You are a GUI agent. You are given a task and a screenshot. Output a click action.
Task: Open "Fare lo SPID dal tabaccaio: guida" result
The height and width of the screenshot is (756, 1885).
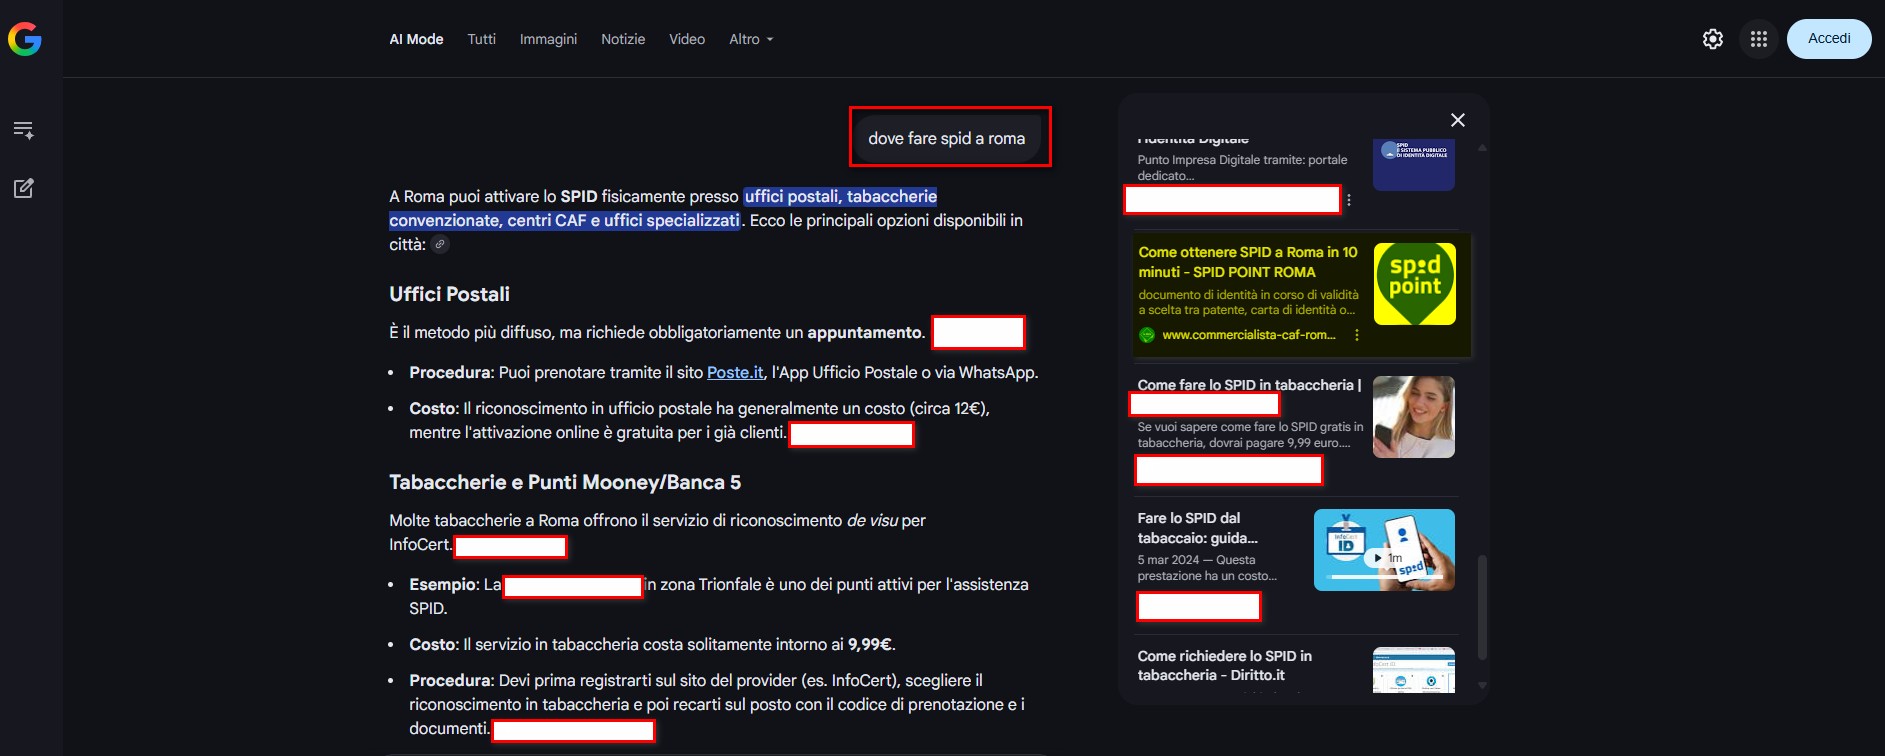(x=1197, y=528)
